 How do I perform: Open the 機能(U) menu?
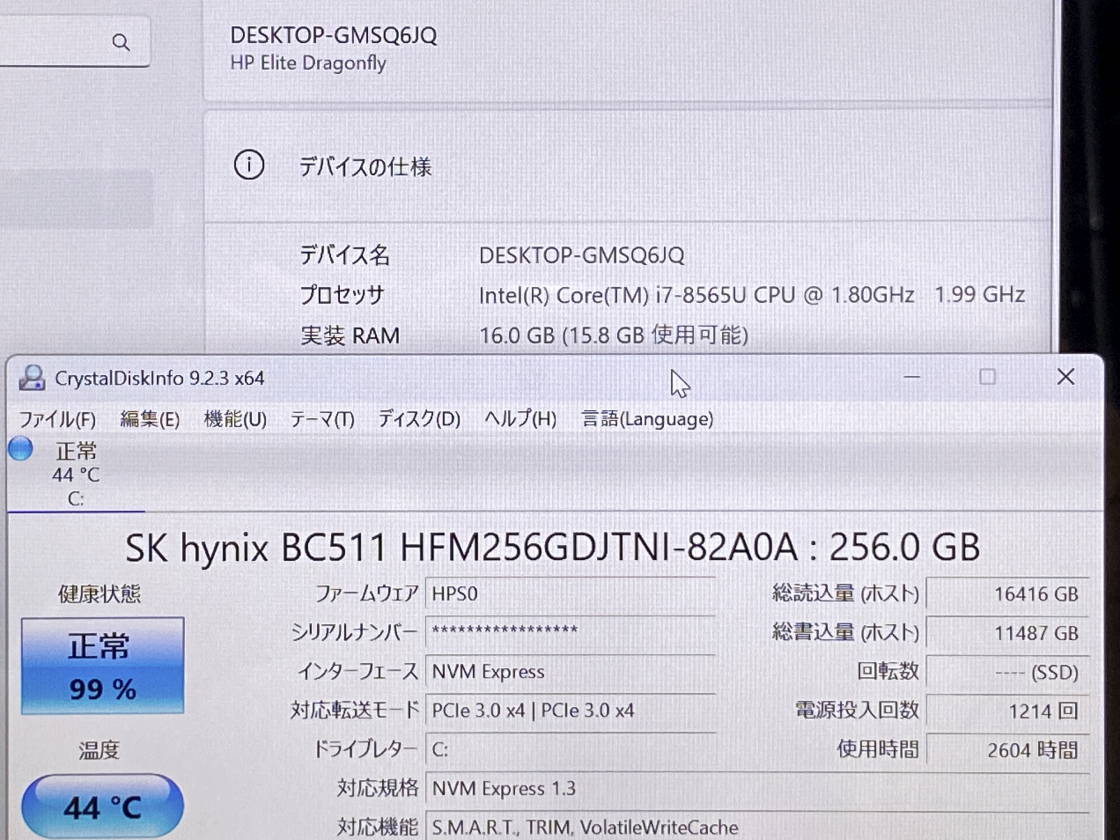235,419
